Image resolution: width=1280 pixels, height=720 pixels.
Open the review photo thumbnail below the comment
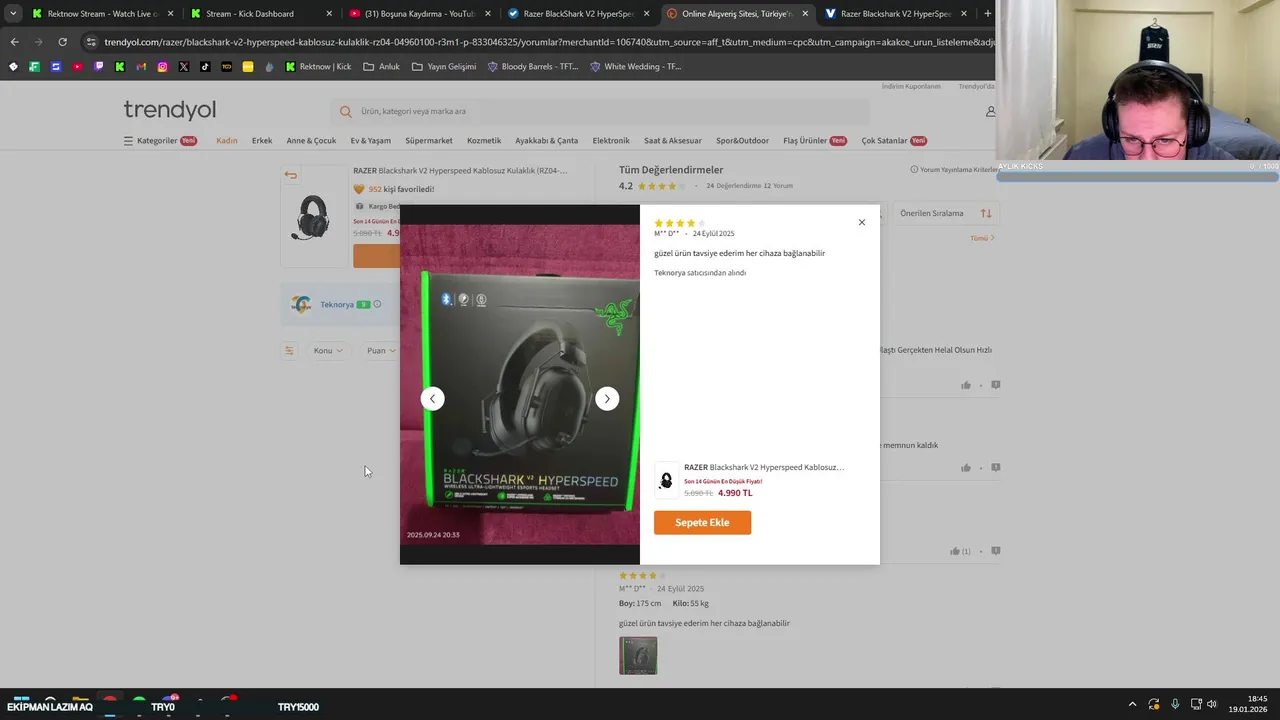point(638,655)
